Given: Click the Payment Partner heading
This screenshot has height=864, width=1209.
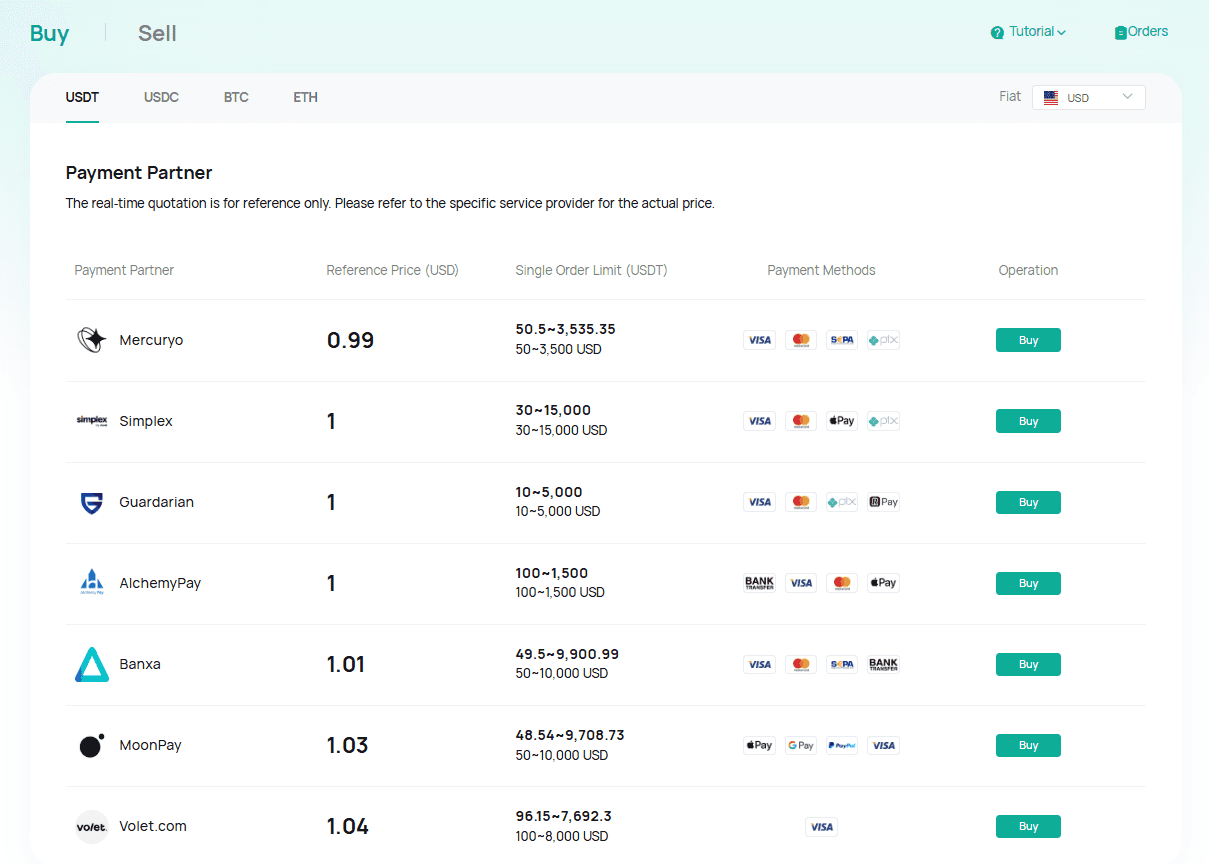Looking at the screenshot, I should (x=139, y=173).
